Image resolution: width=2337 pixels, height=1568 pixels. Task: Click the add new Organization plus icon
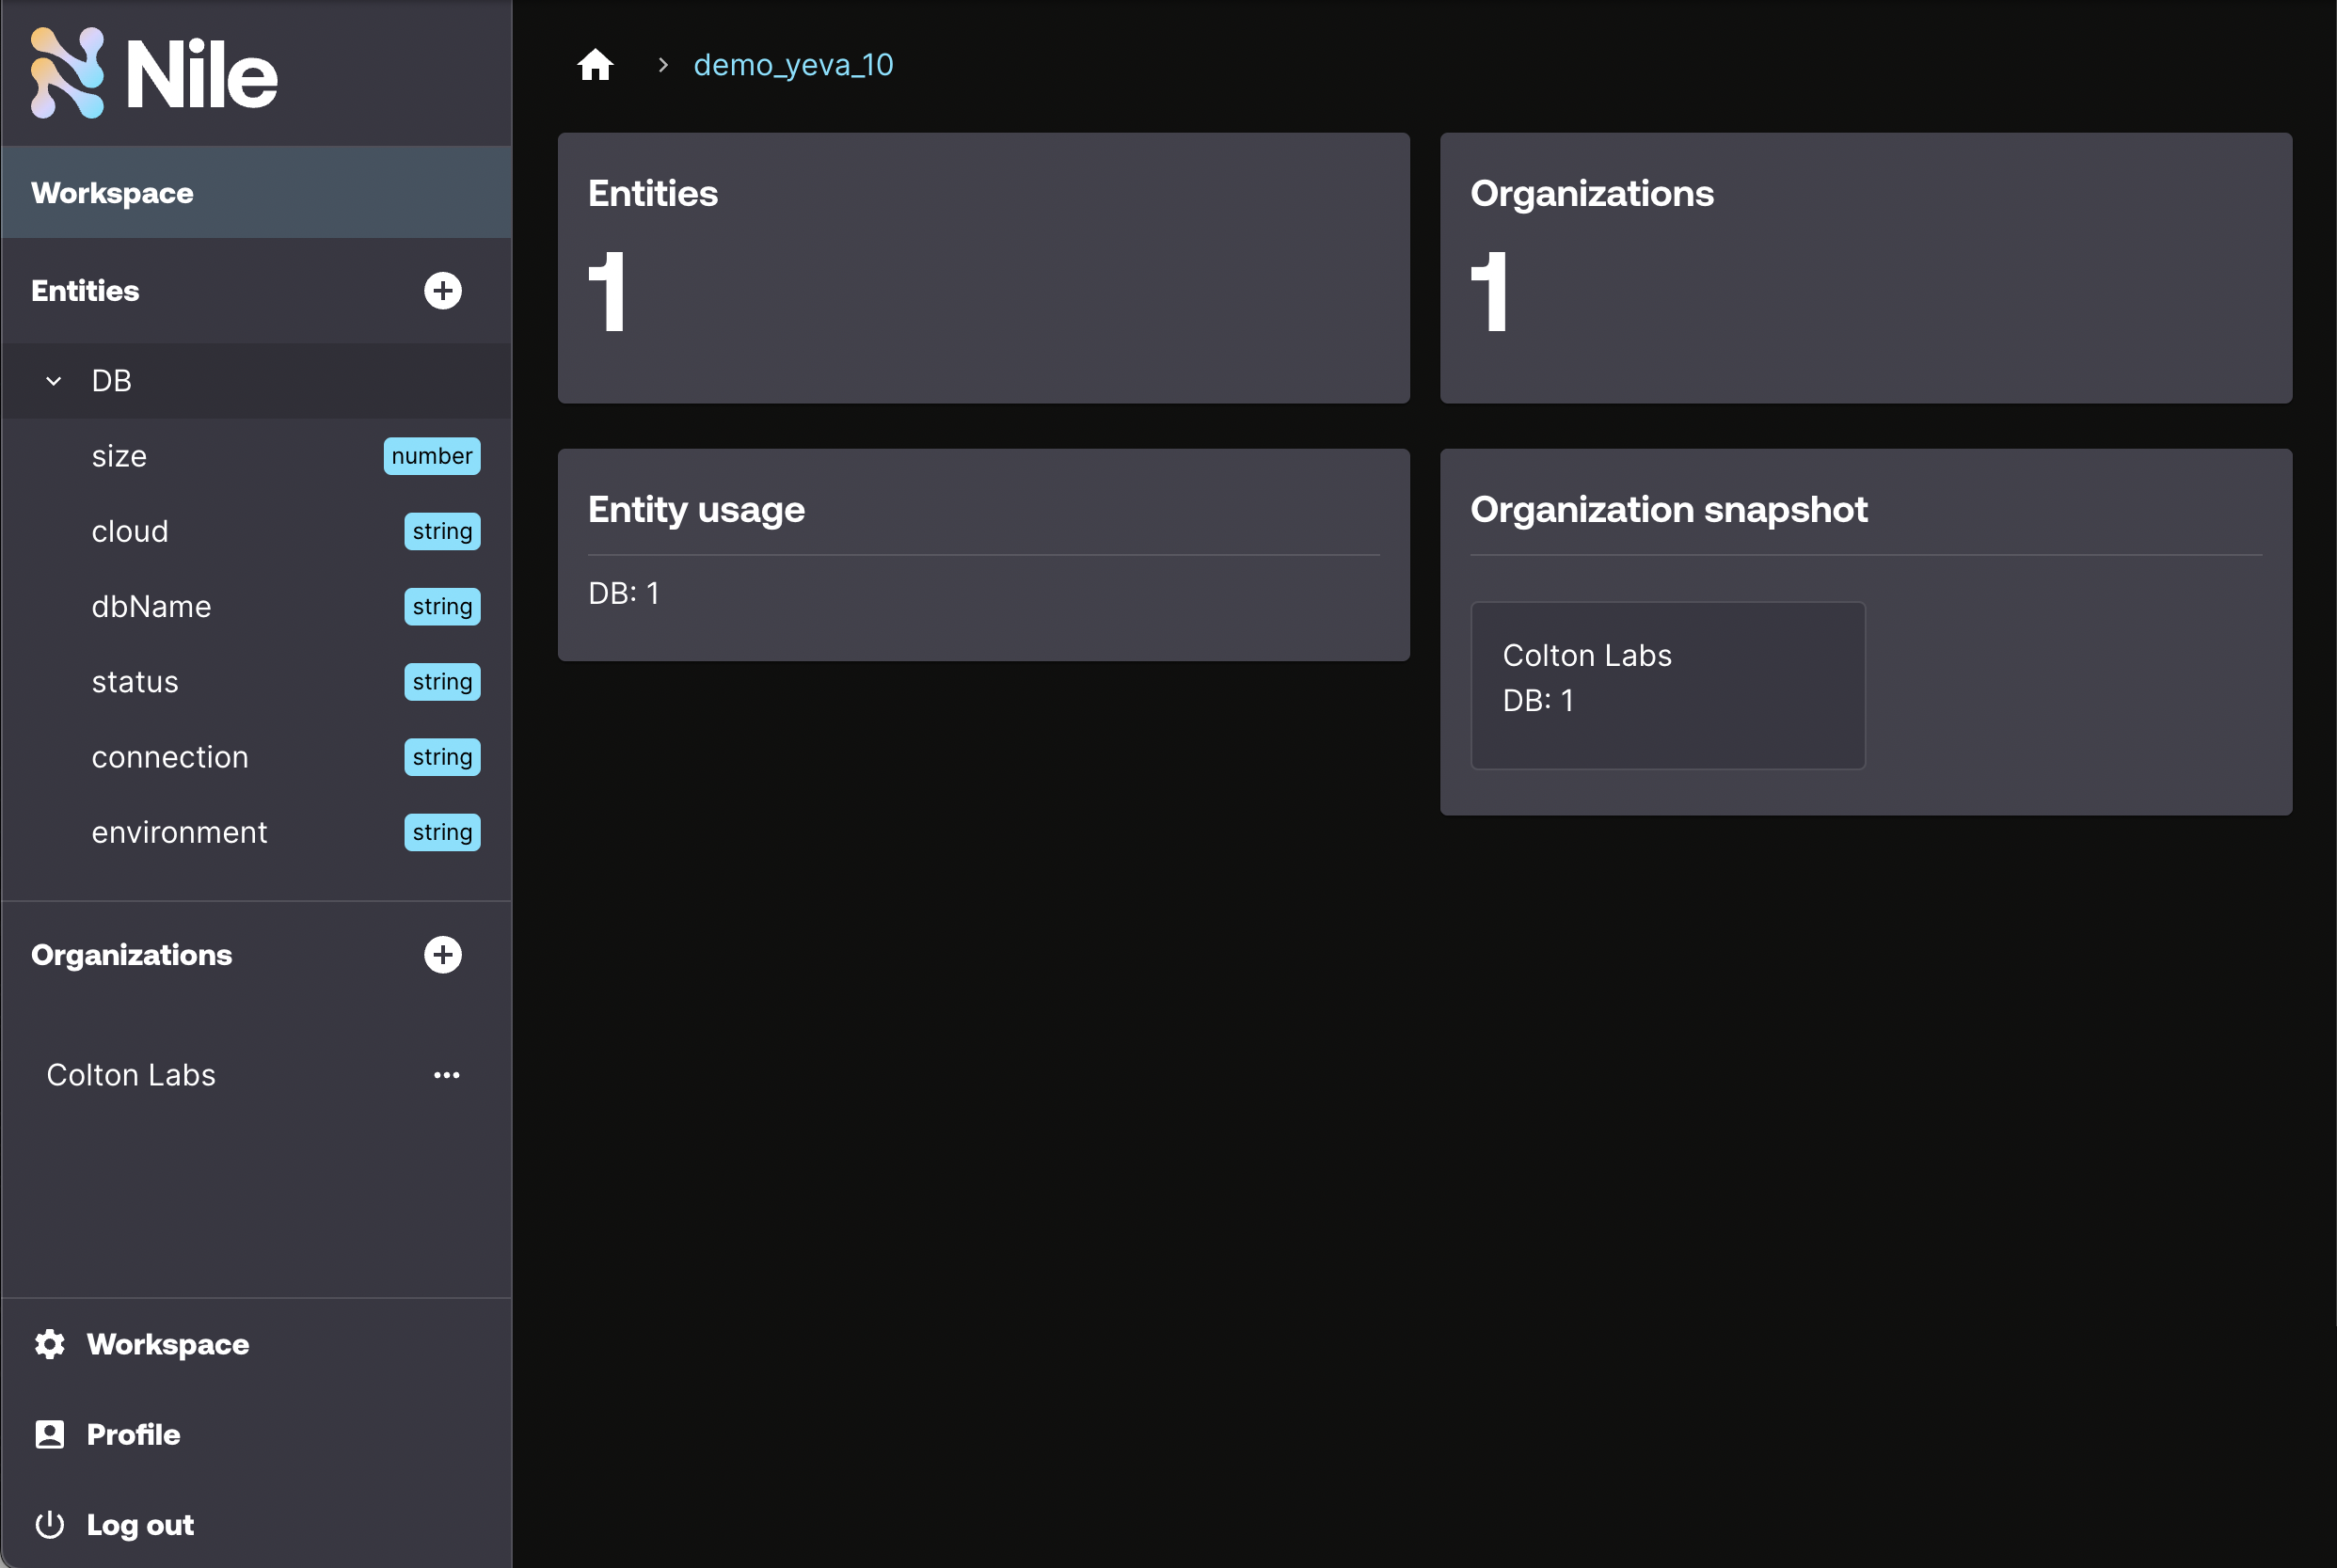point(443,954)
